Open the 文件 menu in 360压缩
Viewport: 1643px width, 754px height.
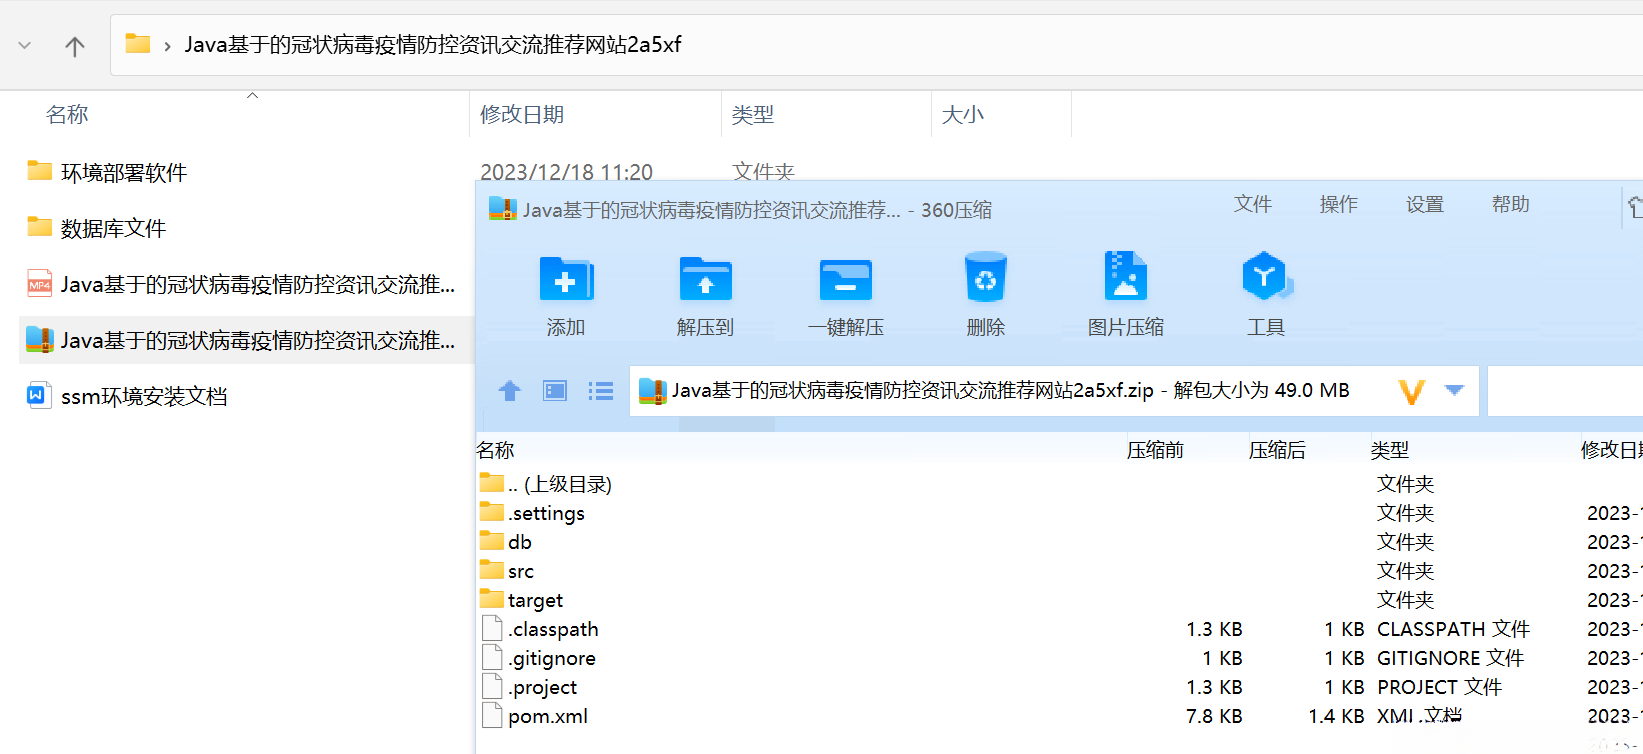pos(1253,204)
